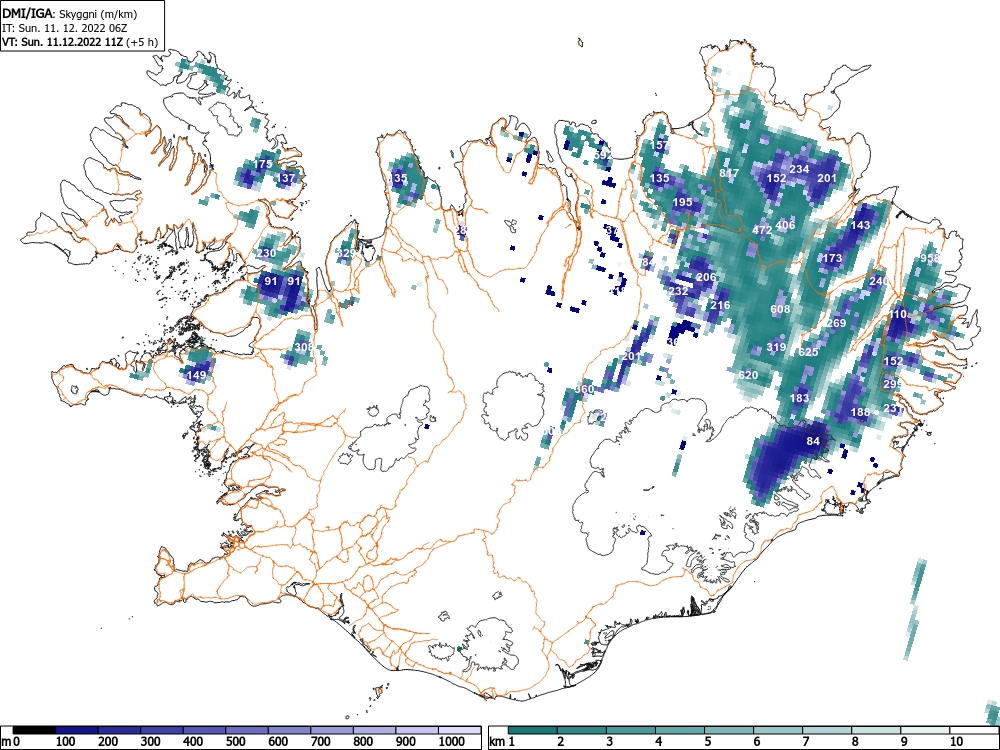Click the visibility value 175
Viewport: 1000px width, 750px height.
click(263, 164)
